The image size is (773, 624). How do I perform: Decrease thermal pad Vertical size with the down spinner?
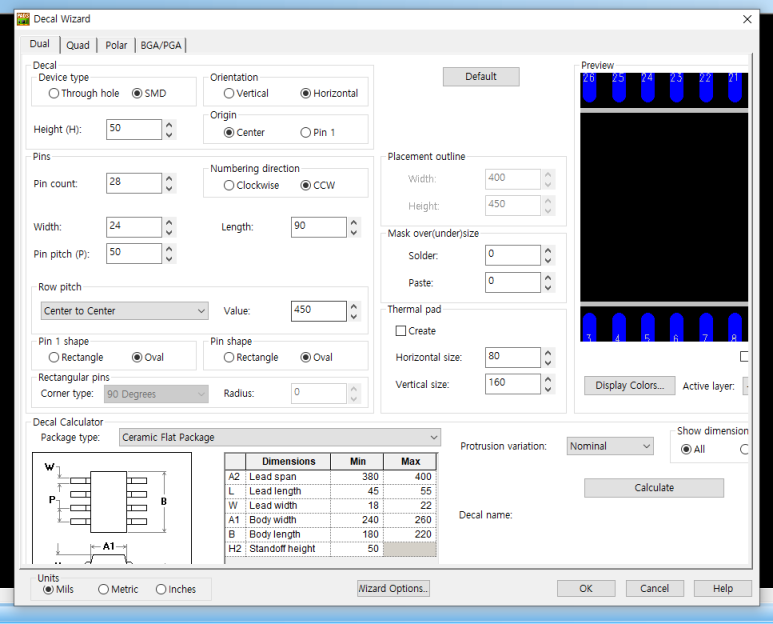coord(548,389)
